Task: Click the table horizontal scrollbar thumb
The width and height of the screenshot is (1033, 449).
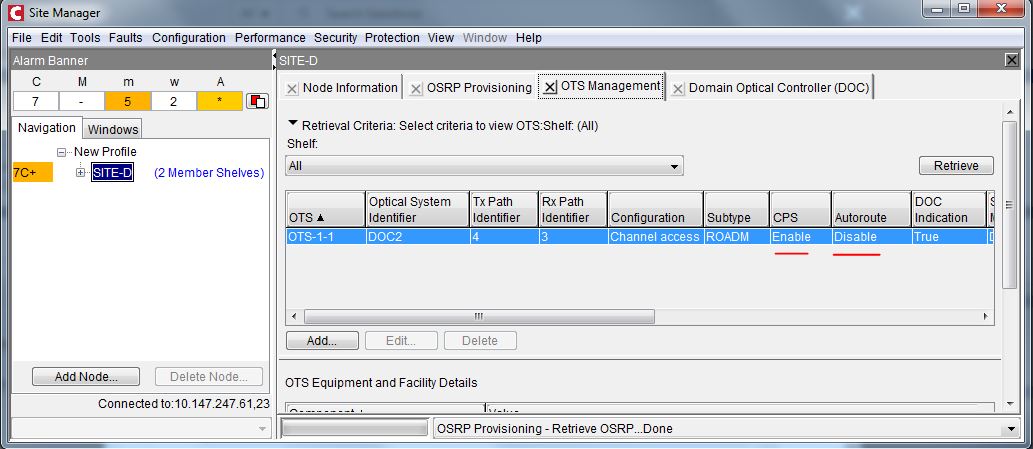Action: click(x=479, y=317)
